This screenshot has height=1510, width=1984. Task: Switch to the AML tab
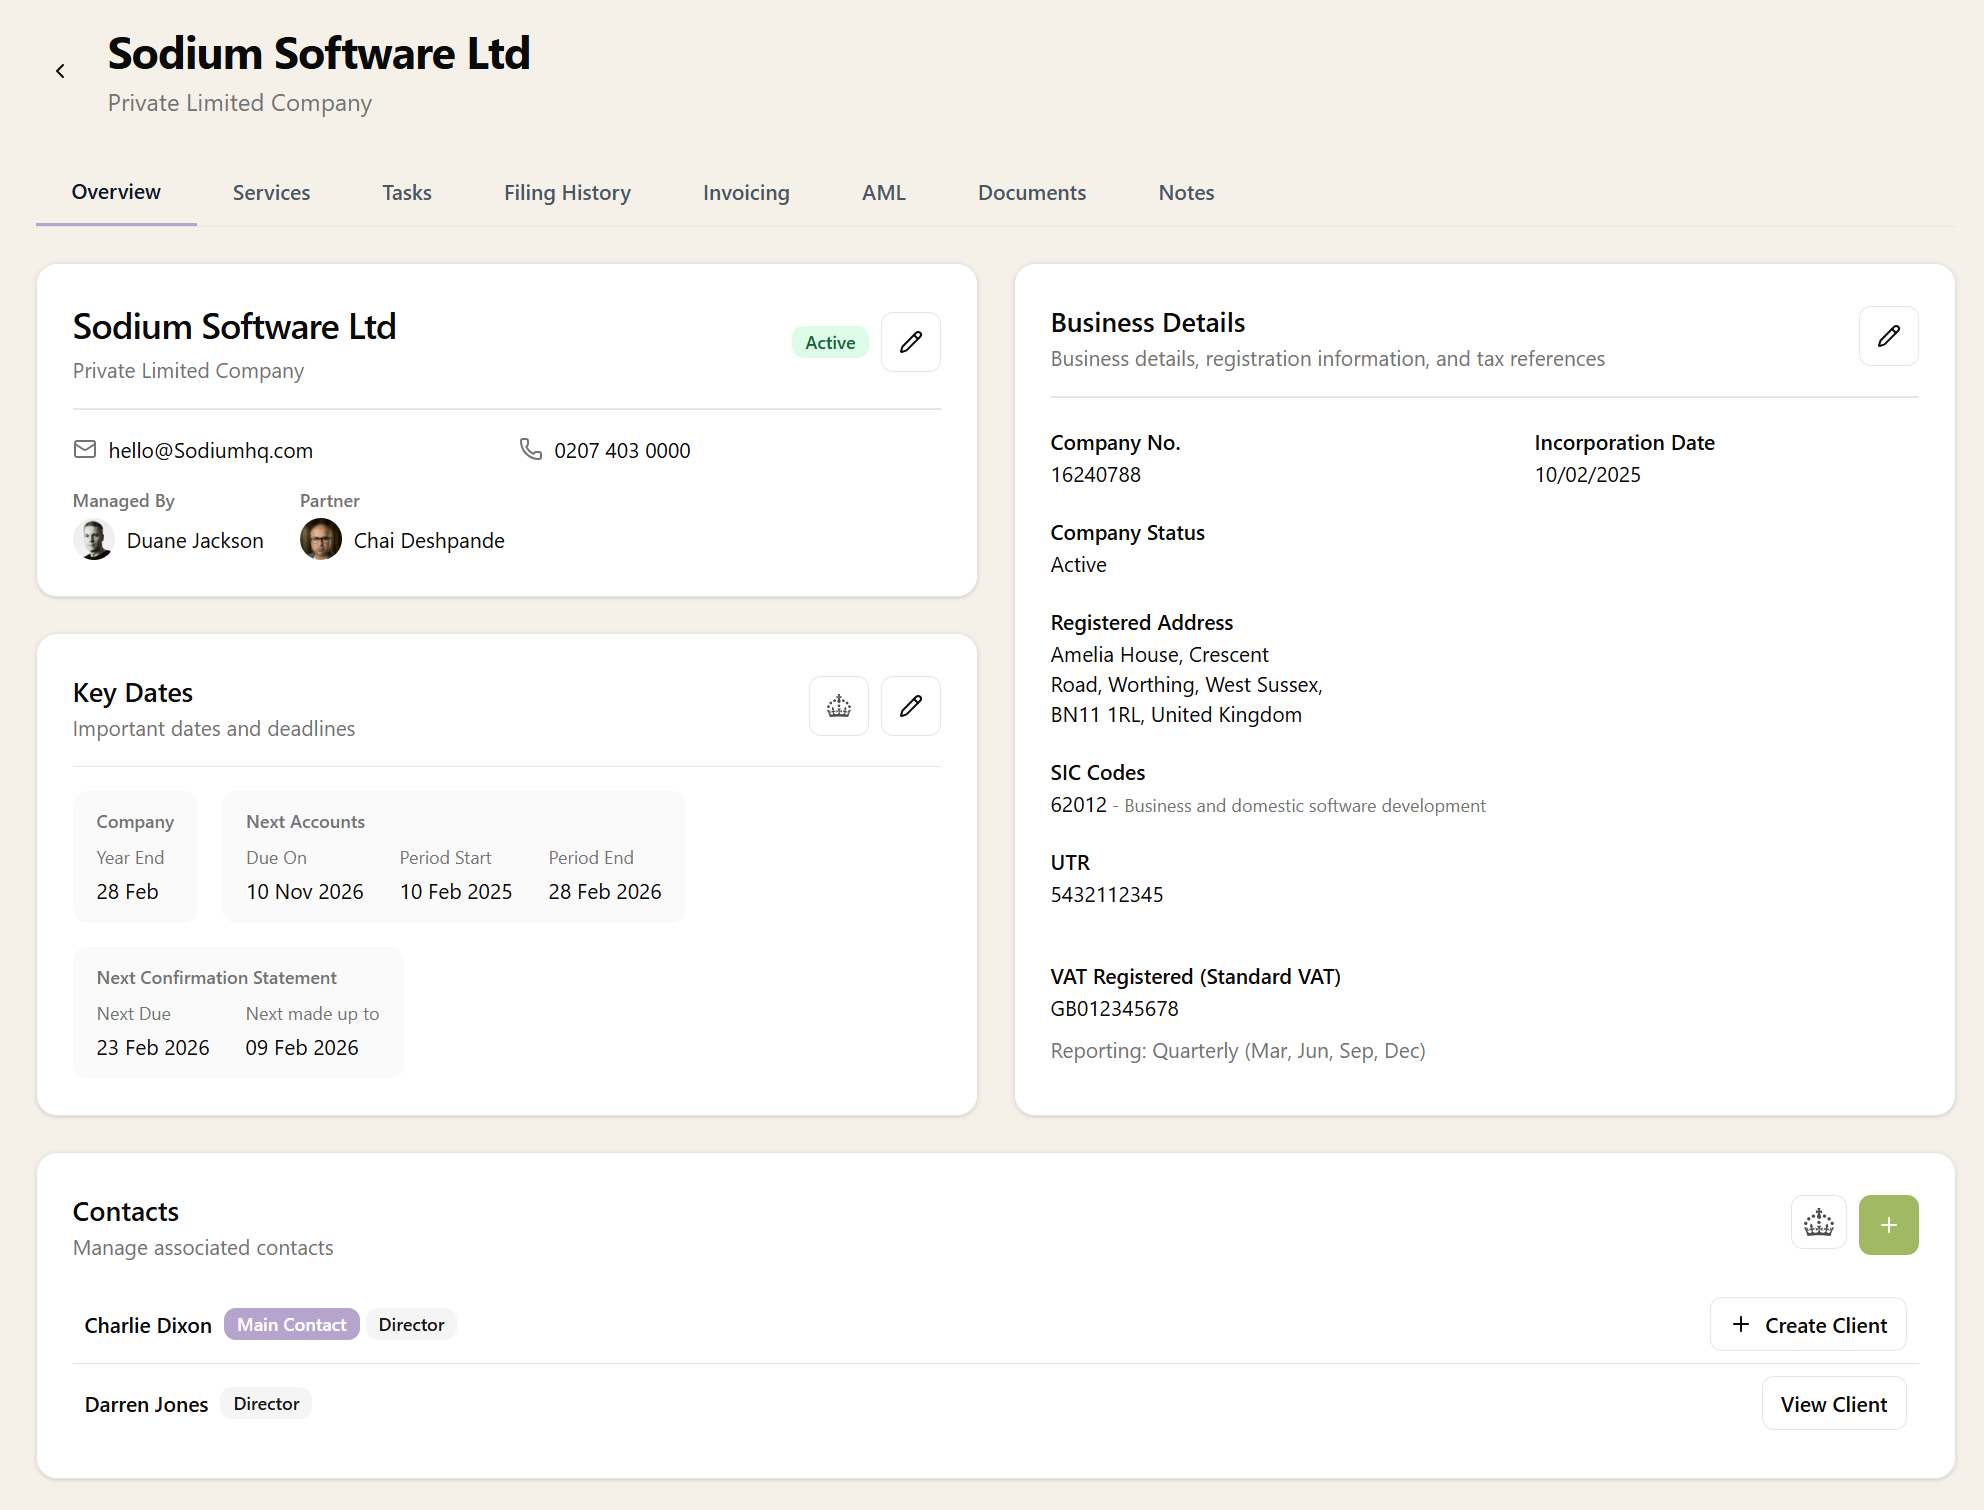(x=883, y=192)
